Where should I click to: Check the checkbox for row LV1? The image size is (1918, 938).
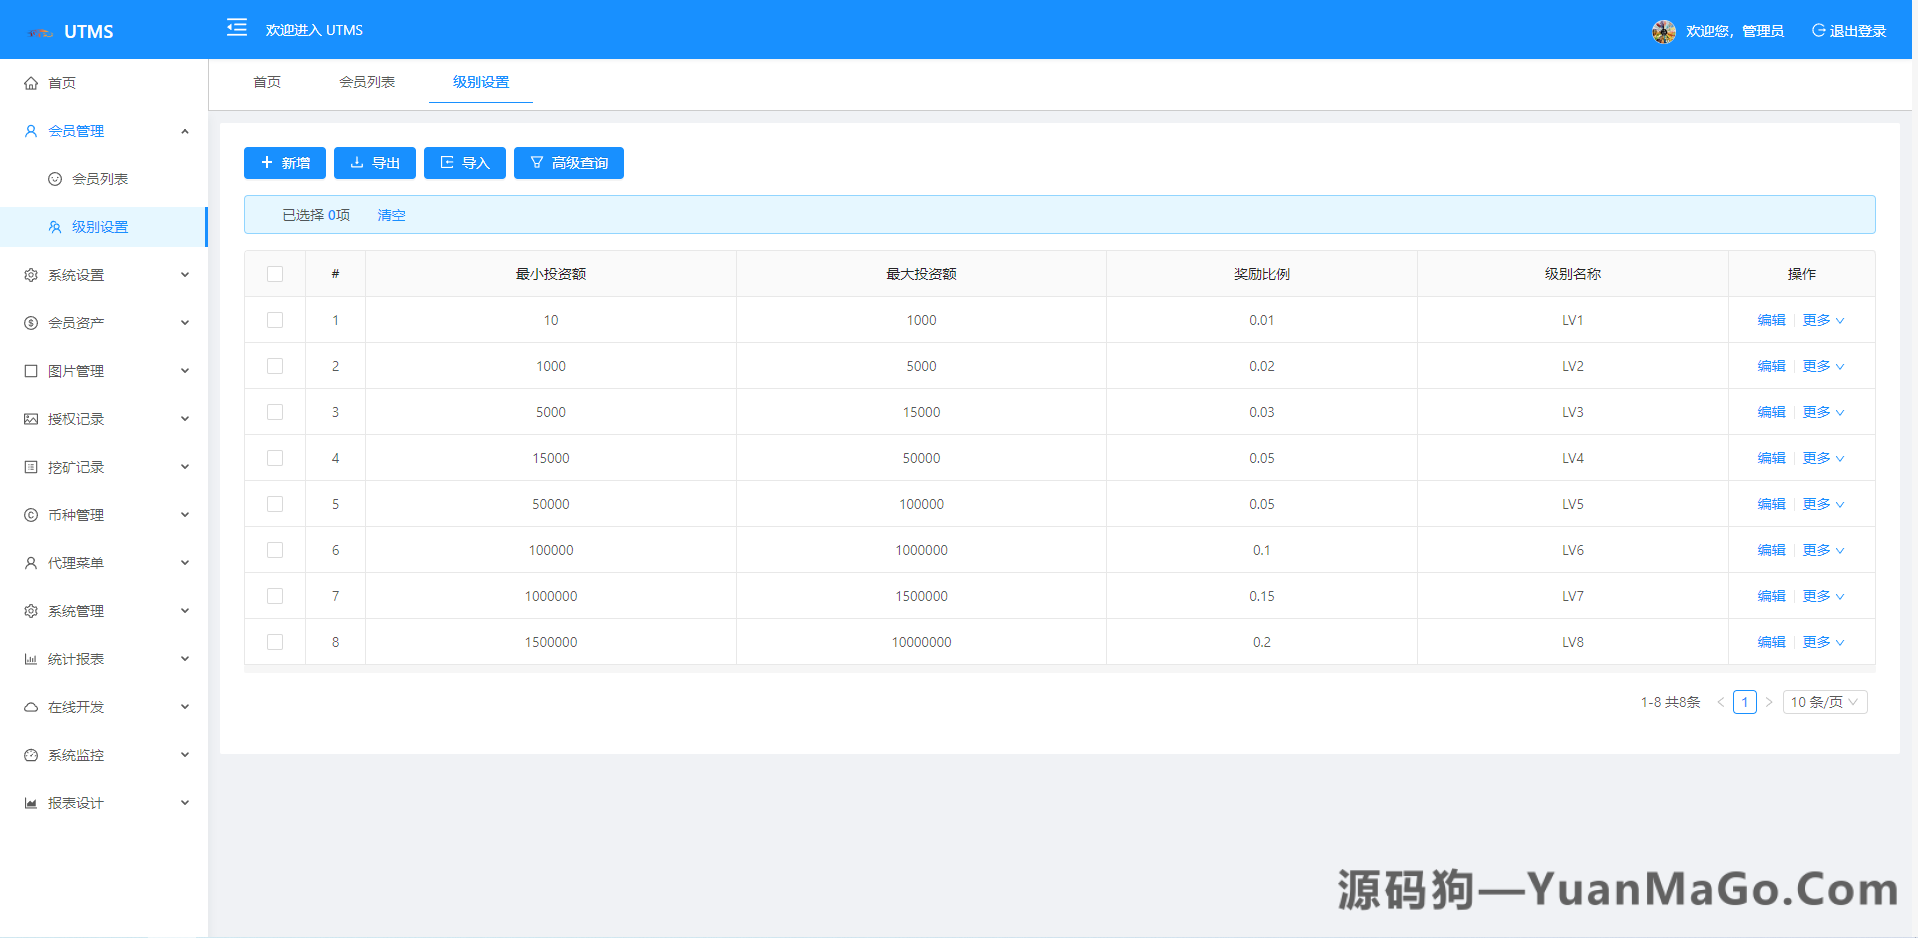point(275,319)
